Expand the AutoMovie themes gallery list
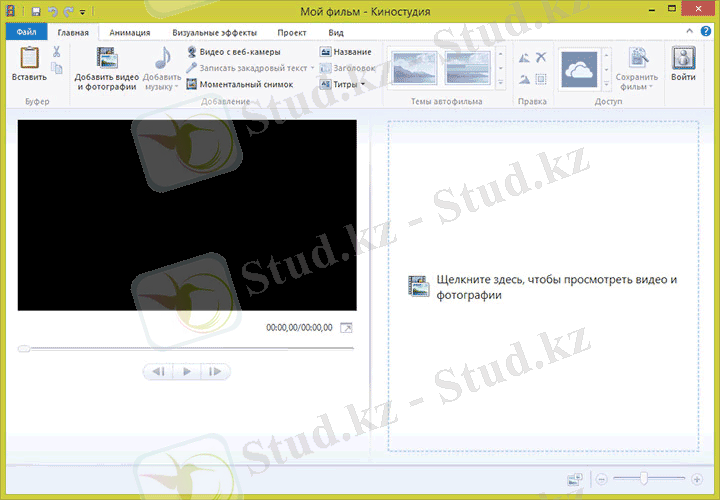Screen dimensions: 720x500 click(x=501, y=83)
